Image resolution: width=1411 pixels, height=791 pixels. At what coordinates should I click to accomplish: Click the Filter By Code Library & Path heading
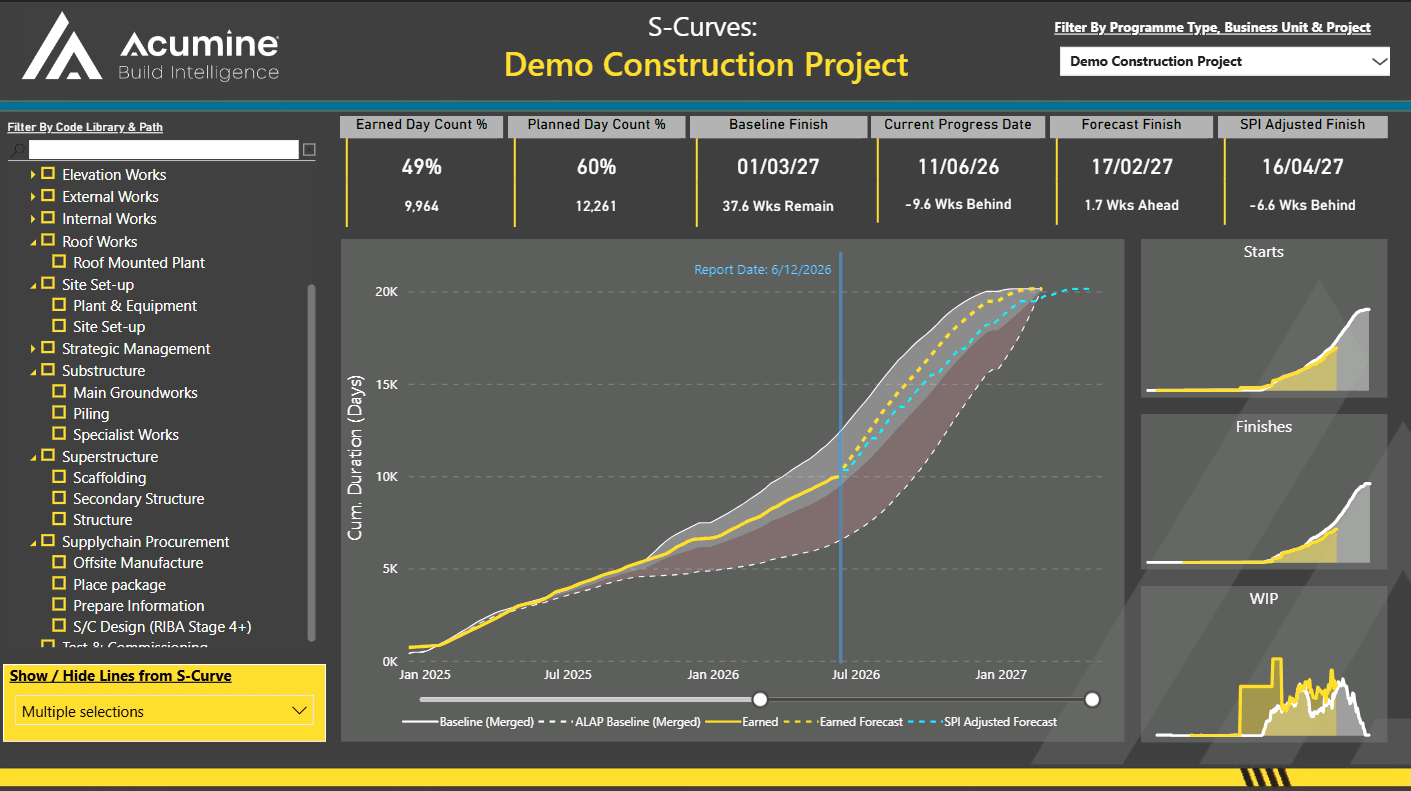[x=85, y=127]
